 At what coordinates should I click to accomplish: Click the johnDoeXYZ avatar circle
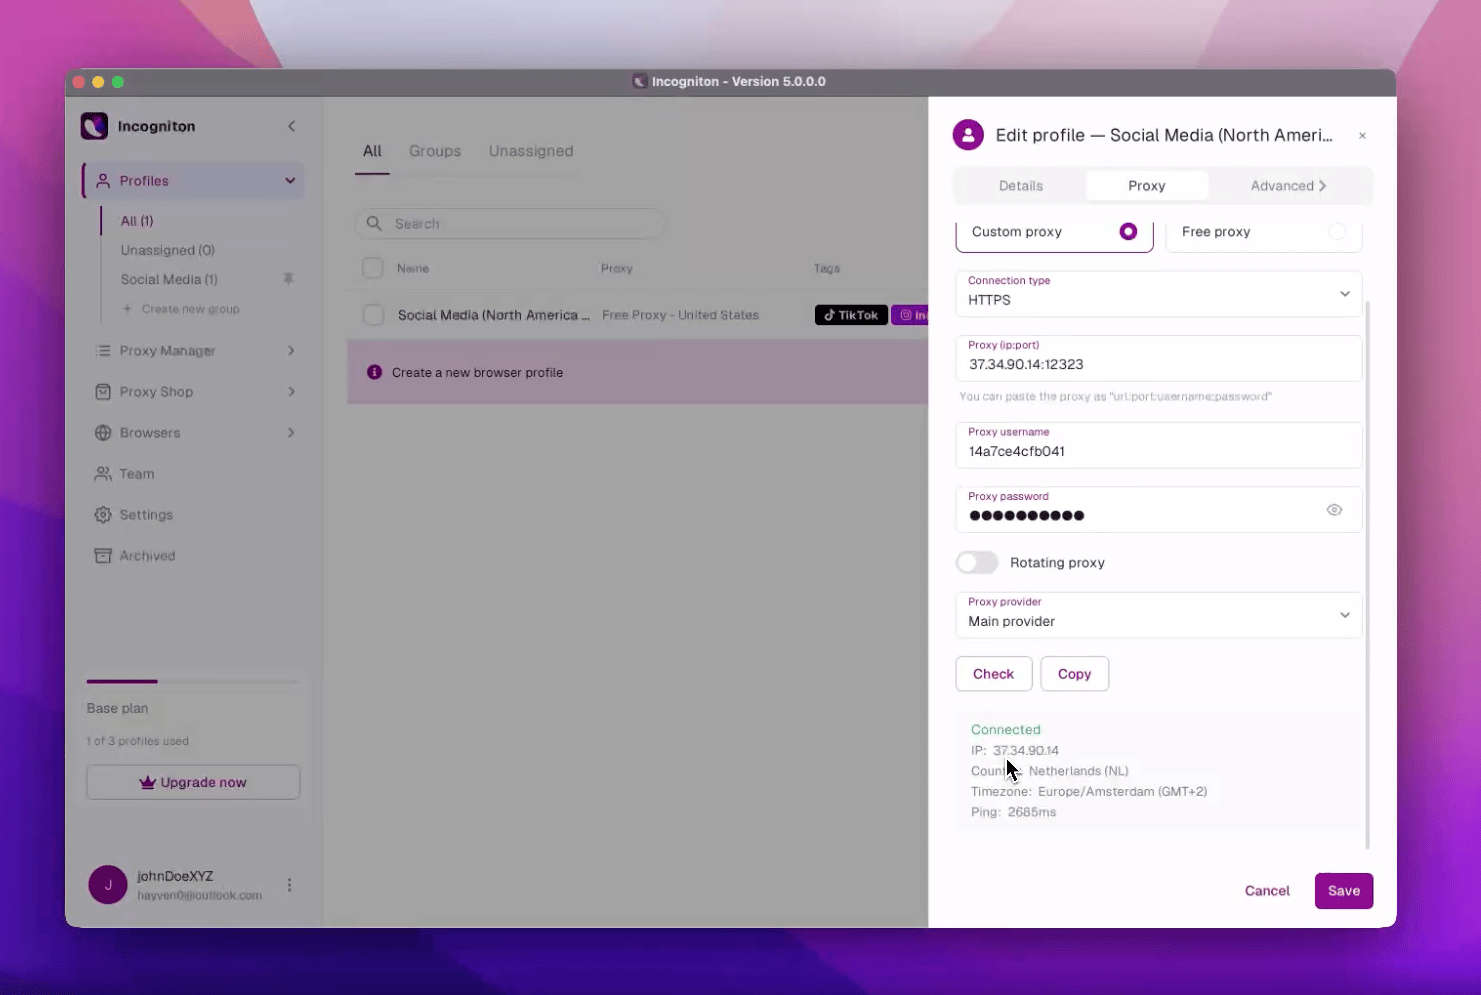coord(108,885)
